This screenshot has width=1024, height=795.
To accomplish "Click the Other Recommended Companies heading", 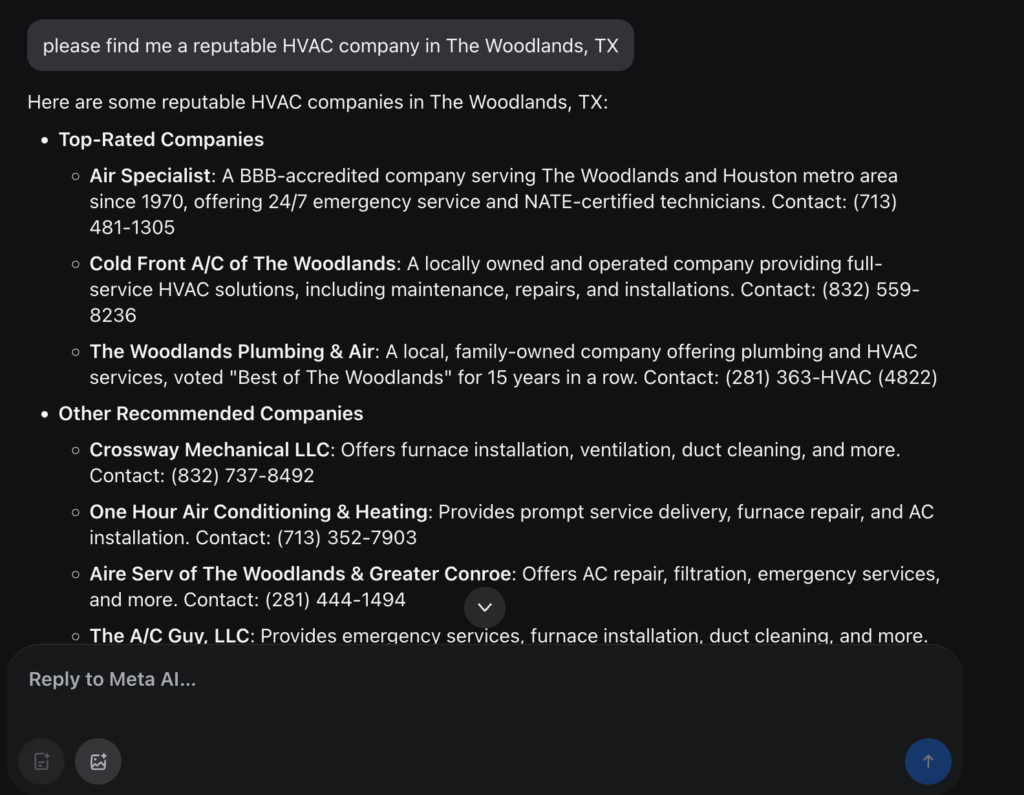I will pos(211,414).
